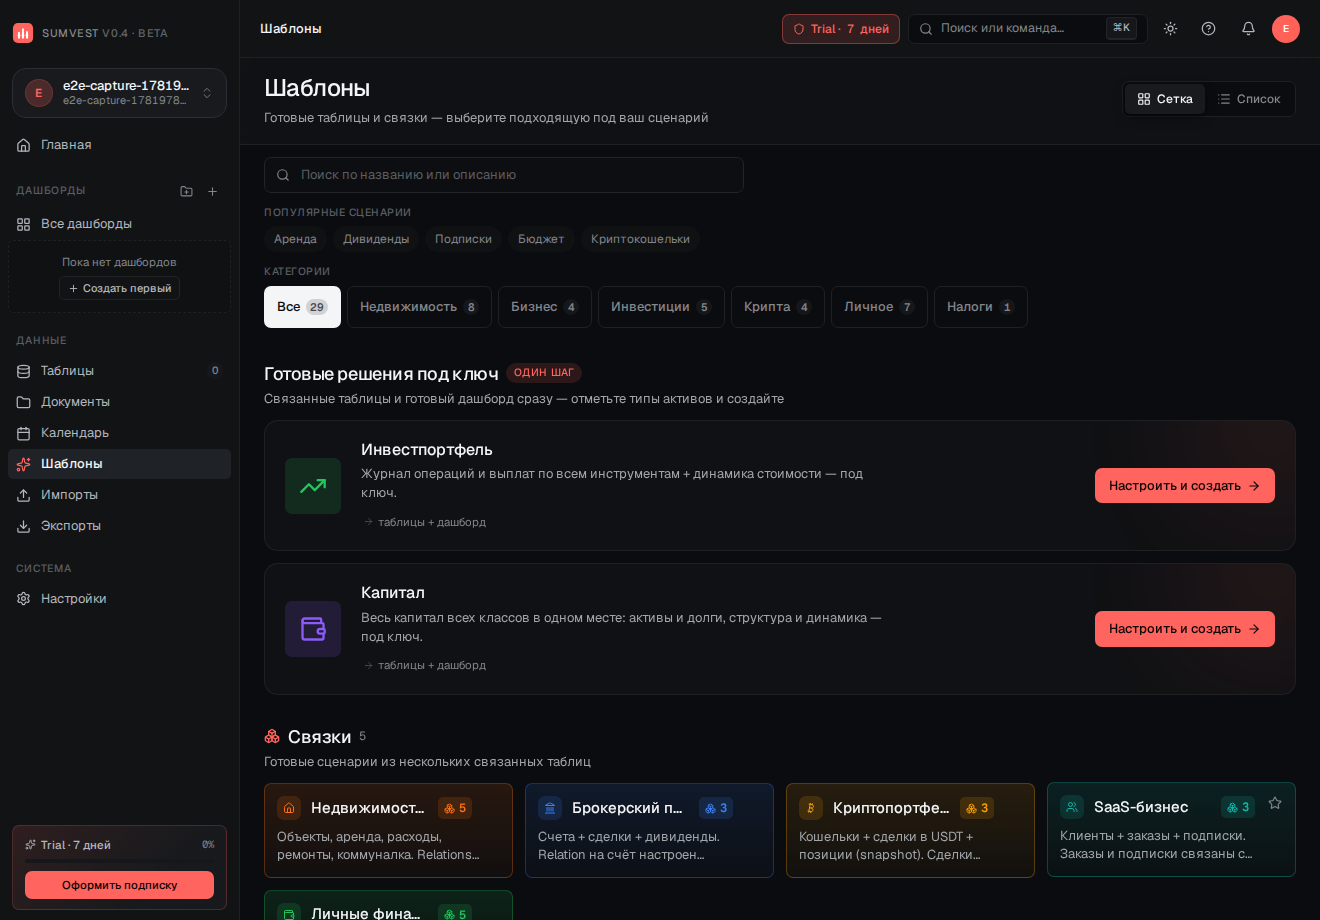This screenshot has width=1320, height=920.
Task: Open command palette search box
Action: (x=1027, y=29)
